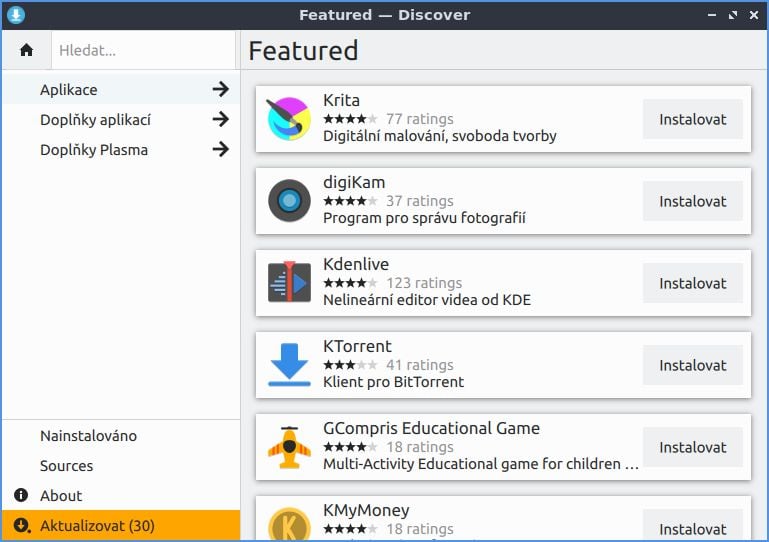Select Doplňky aplikací category

click(121, 119)
